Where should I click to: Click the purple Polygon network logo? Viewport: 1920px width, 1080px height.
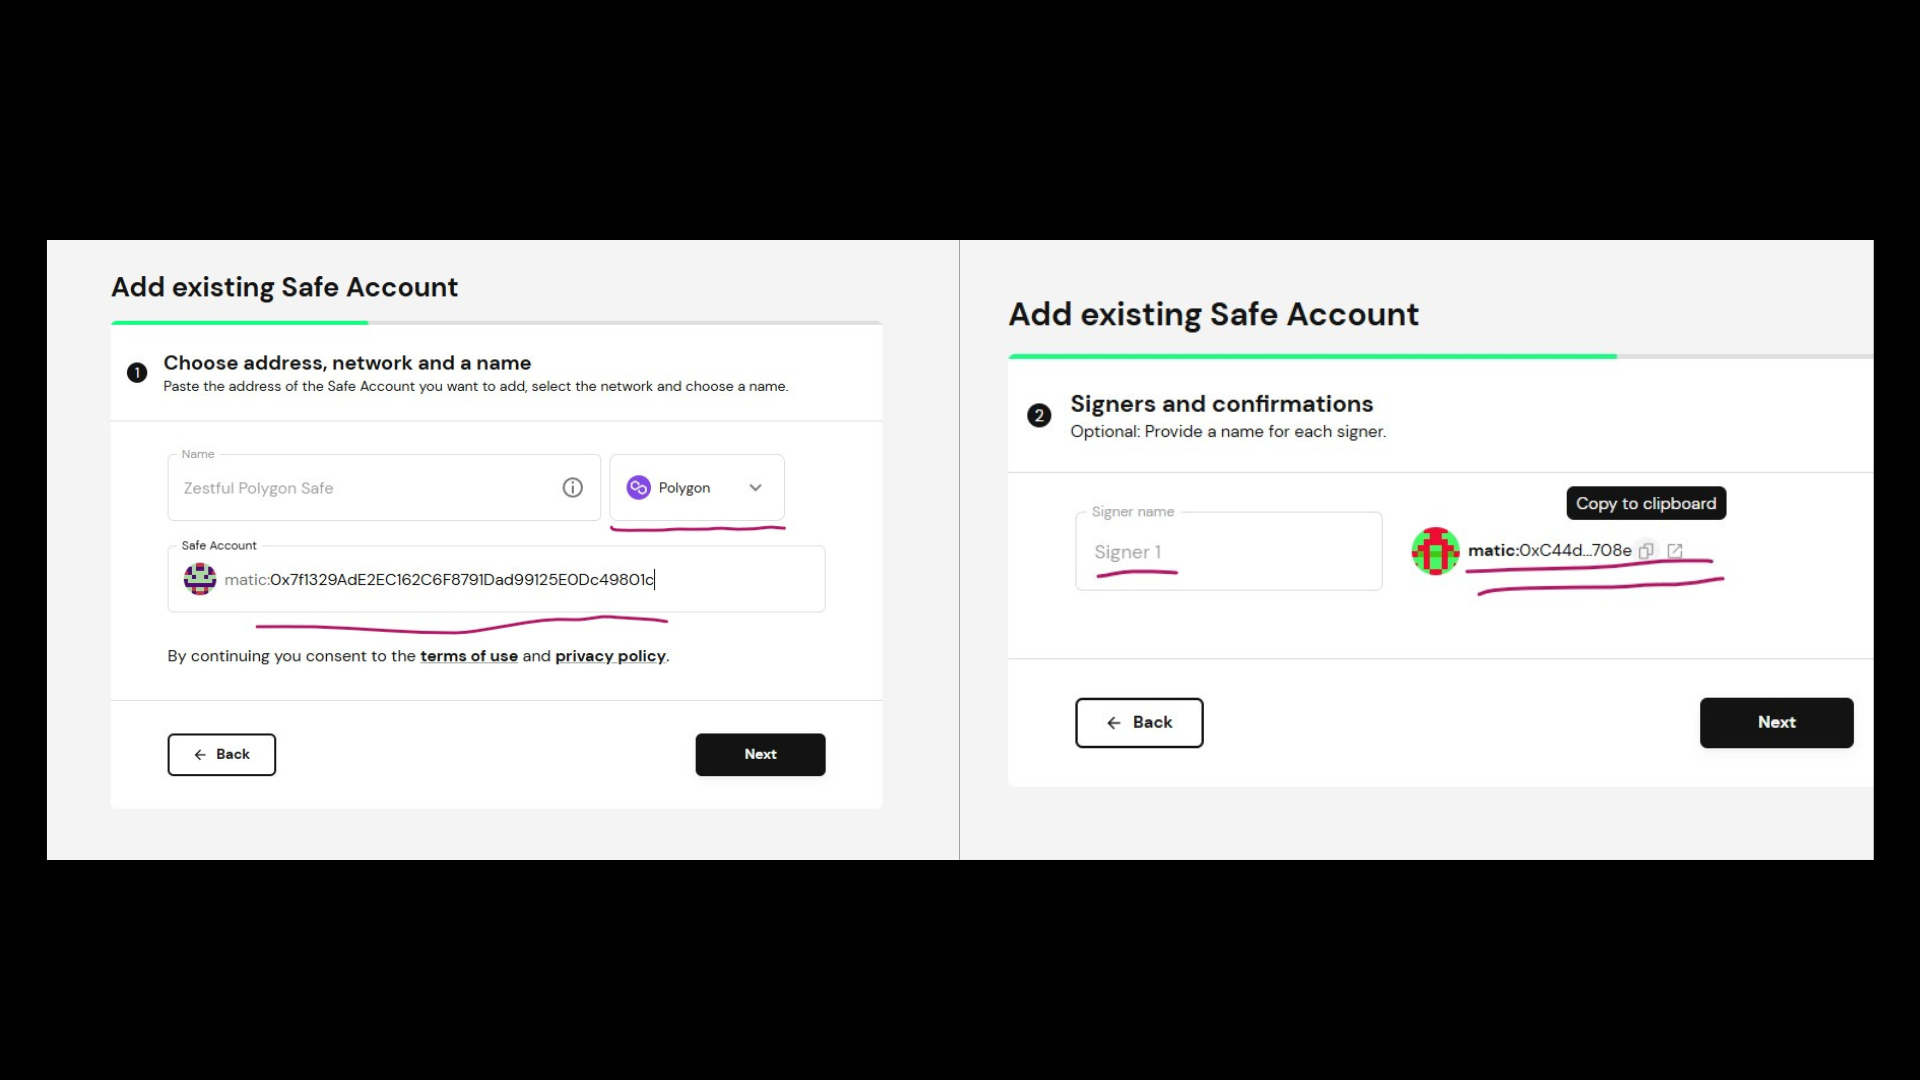(x=638, y=488)
